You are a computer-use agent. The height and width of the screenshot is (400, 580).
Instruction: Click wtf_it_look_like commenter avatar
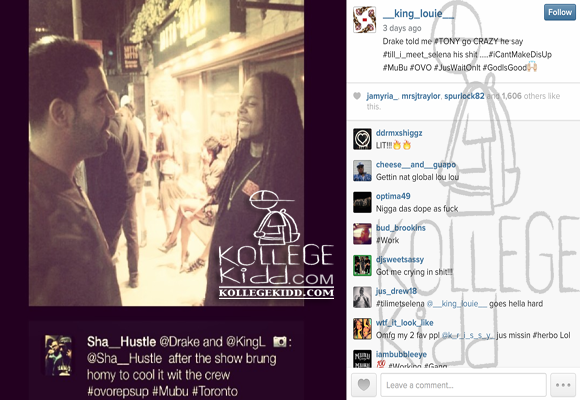coord(362,329)
